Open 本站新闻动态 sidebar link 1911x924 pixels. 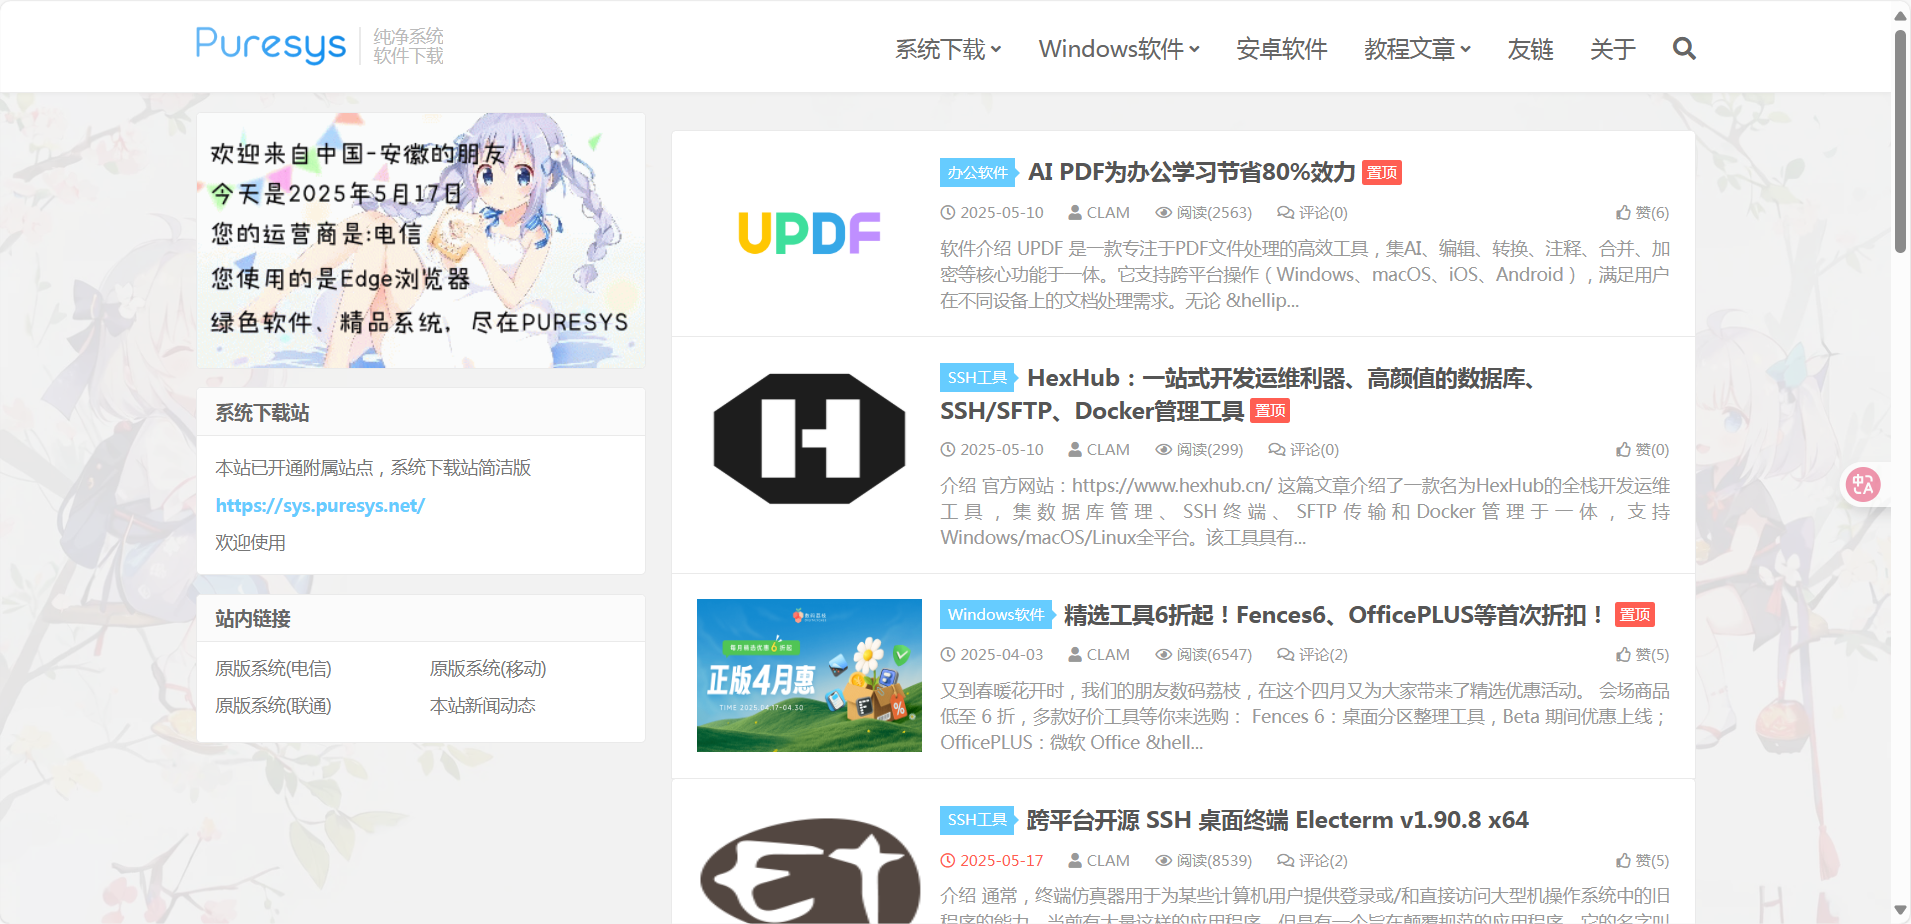tap(483, 705)
